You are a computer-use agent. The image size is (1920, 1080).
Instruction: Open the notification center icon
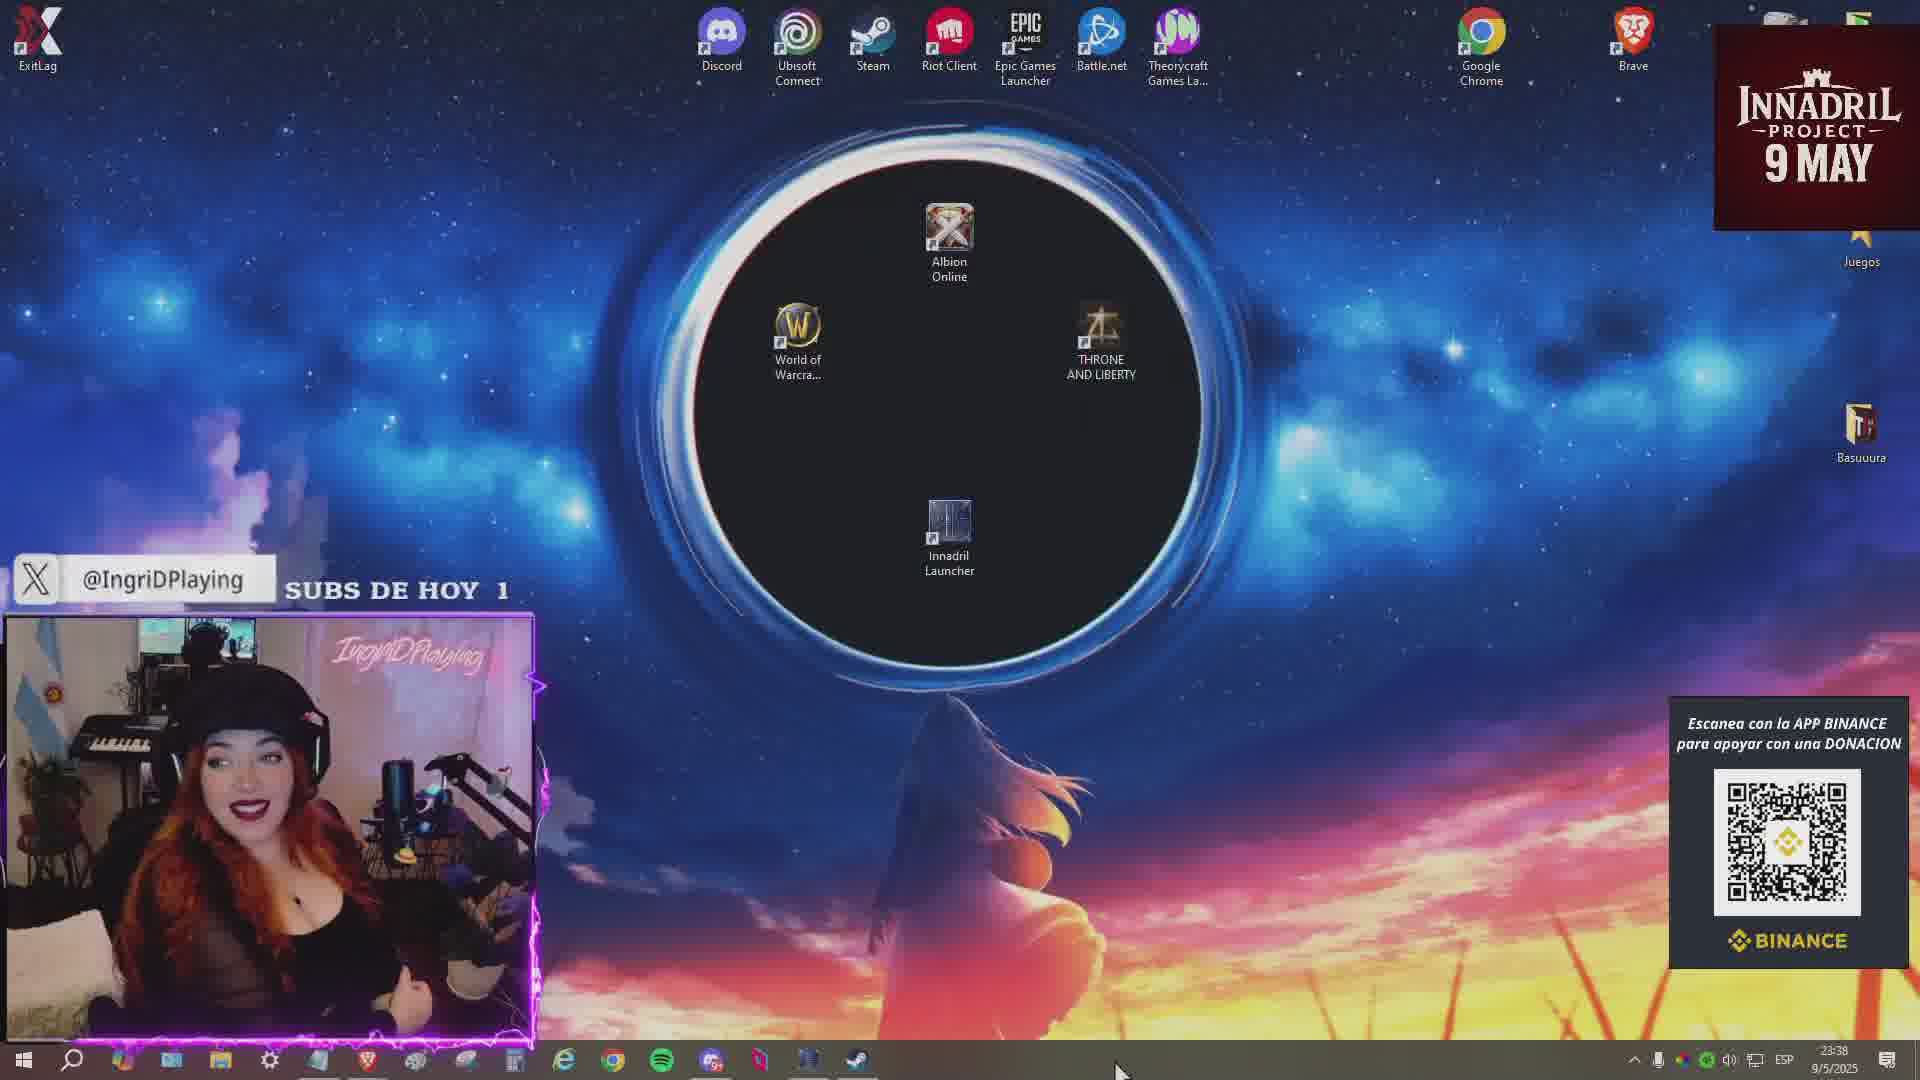pyautogui.click(x=1887, y=1060)
